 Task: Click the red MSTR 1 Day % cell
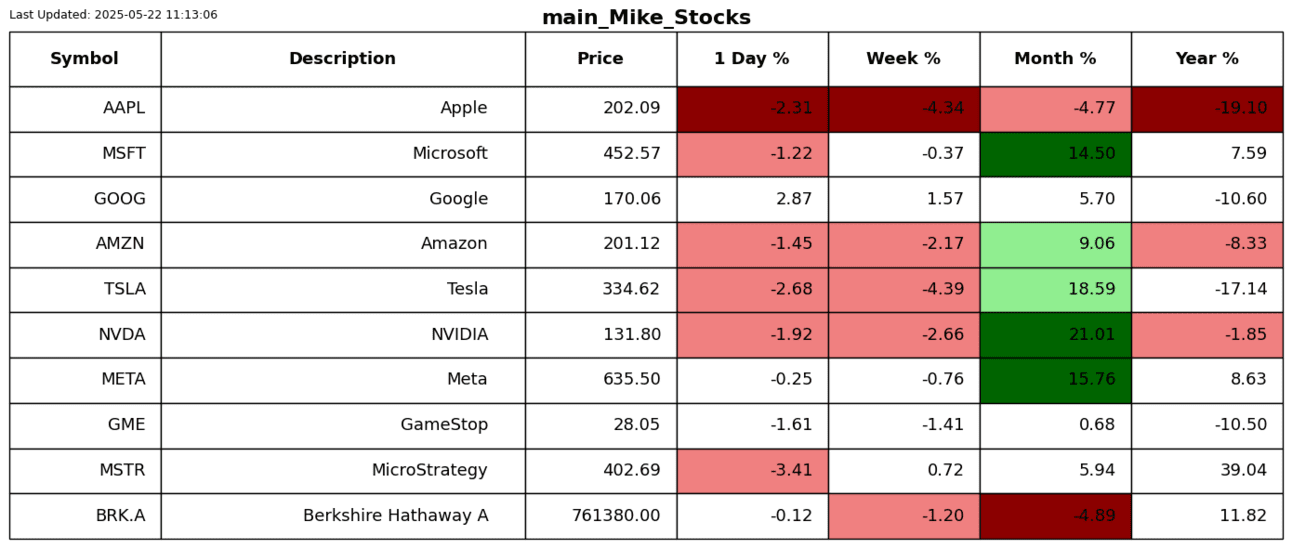coord(752,471)
